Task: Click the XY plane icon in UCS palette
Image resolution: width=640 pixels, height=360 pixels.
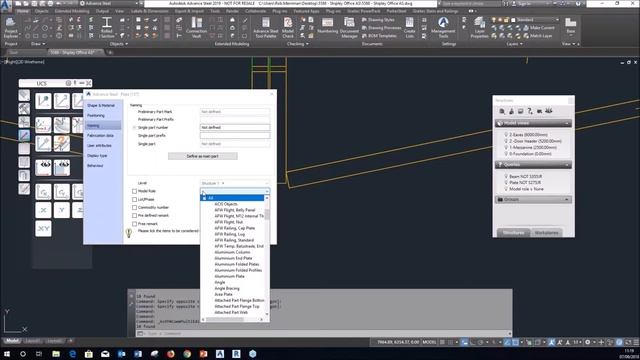Action: tap(43, 229)
